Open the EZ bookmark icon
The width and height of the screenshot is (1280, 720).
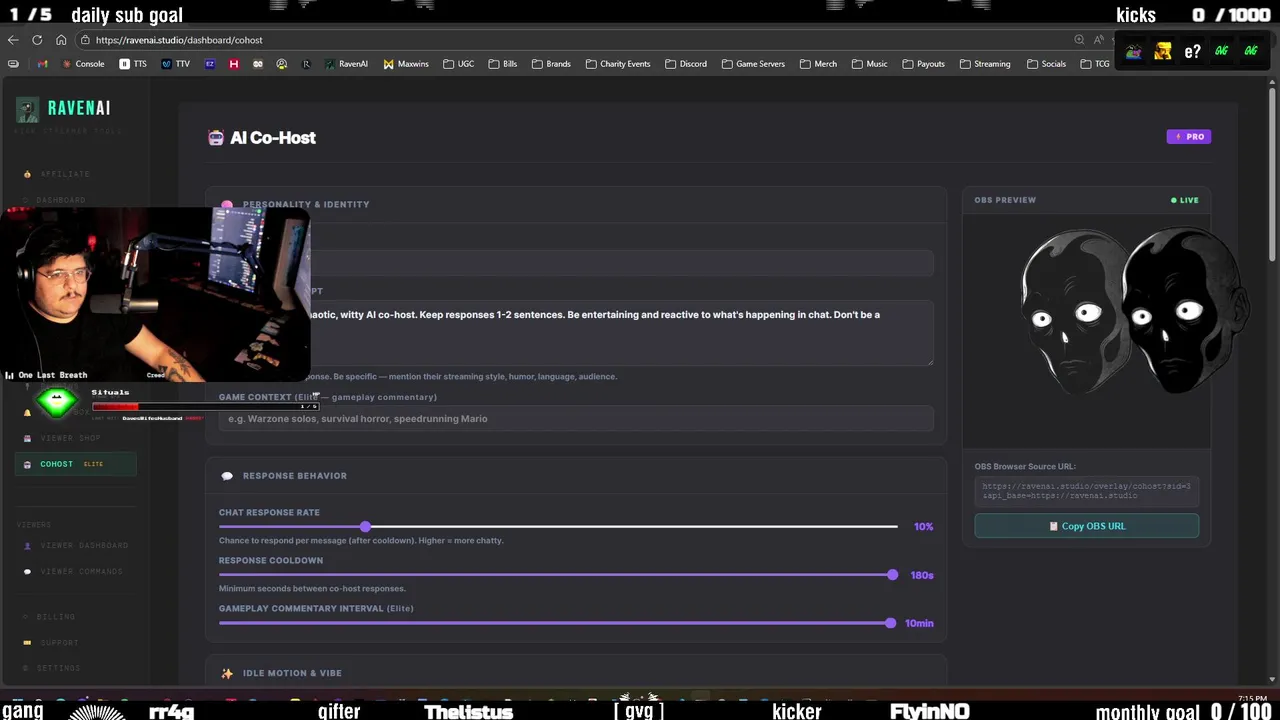(x=210, y=64)
